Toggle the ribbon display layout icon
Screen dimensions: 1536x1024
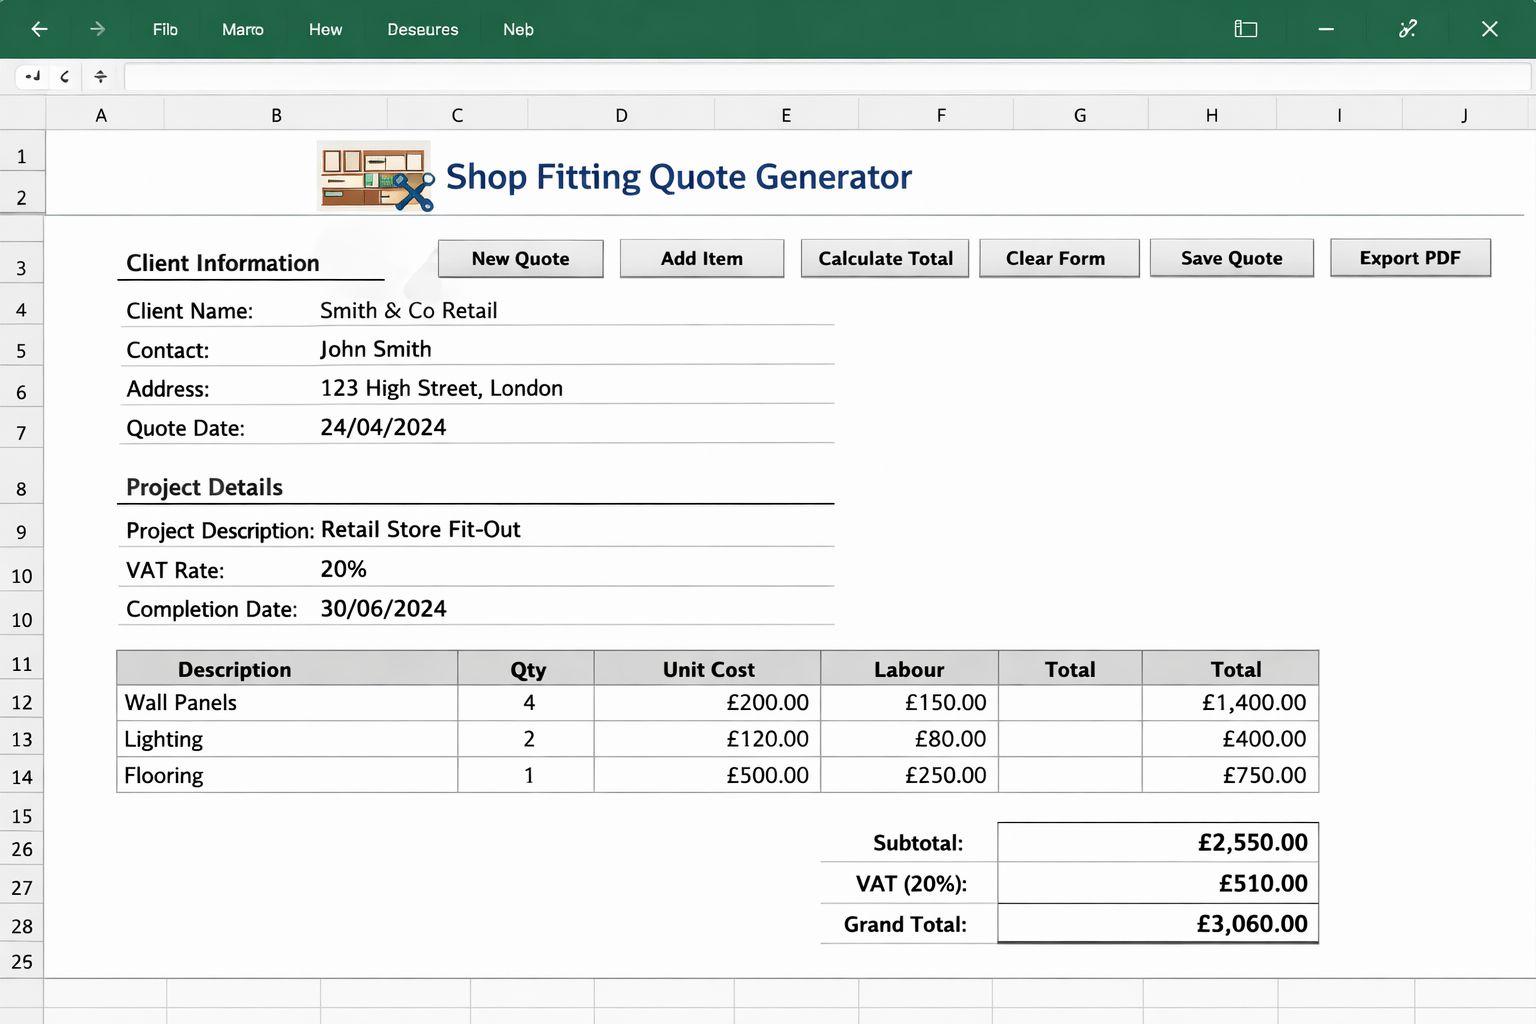click(x=1245, y=29)
